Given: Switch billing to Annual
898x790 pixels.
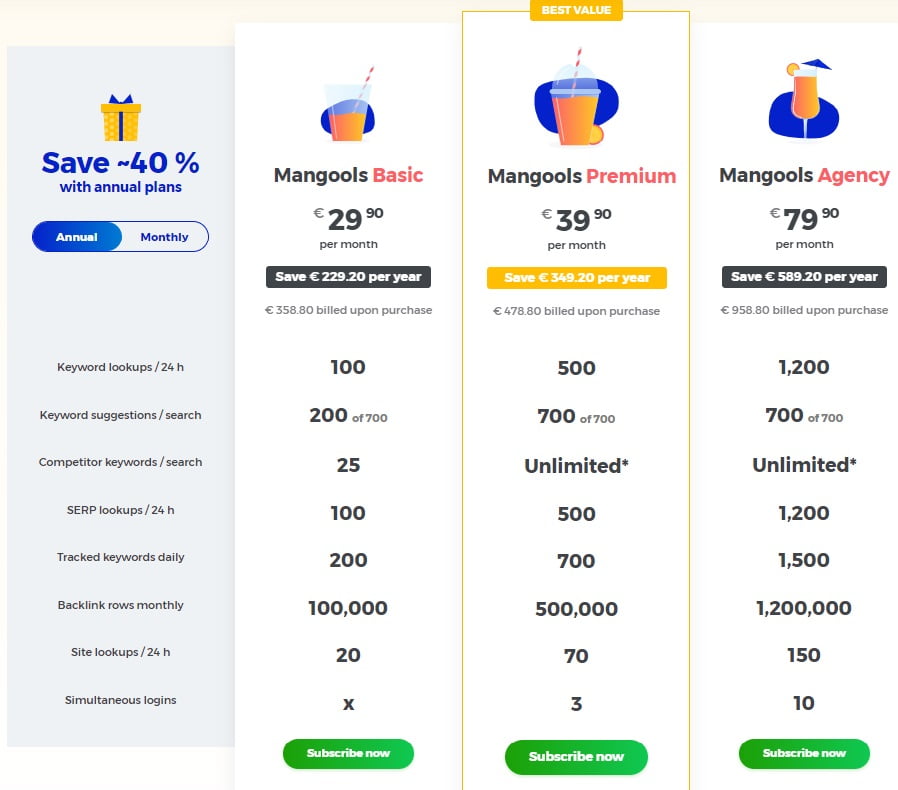Looking at the screenshot, I should 77,237.
